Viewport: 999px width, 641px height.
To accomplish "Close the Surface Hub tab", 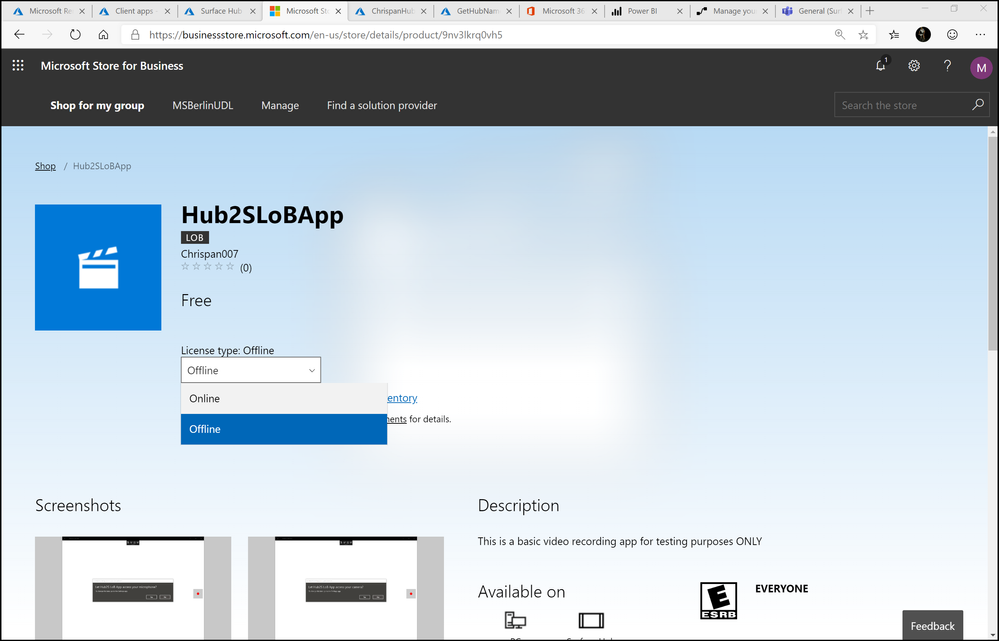I will pyautogui.click(x=253, y=11).
